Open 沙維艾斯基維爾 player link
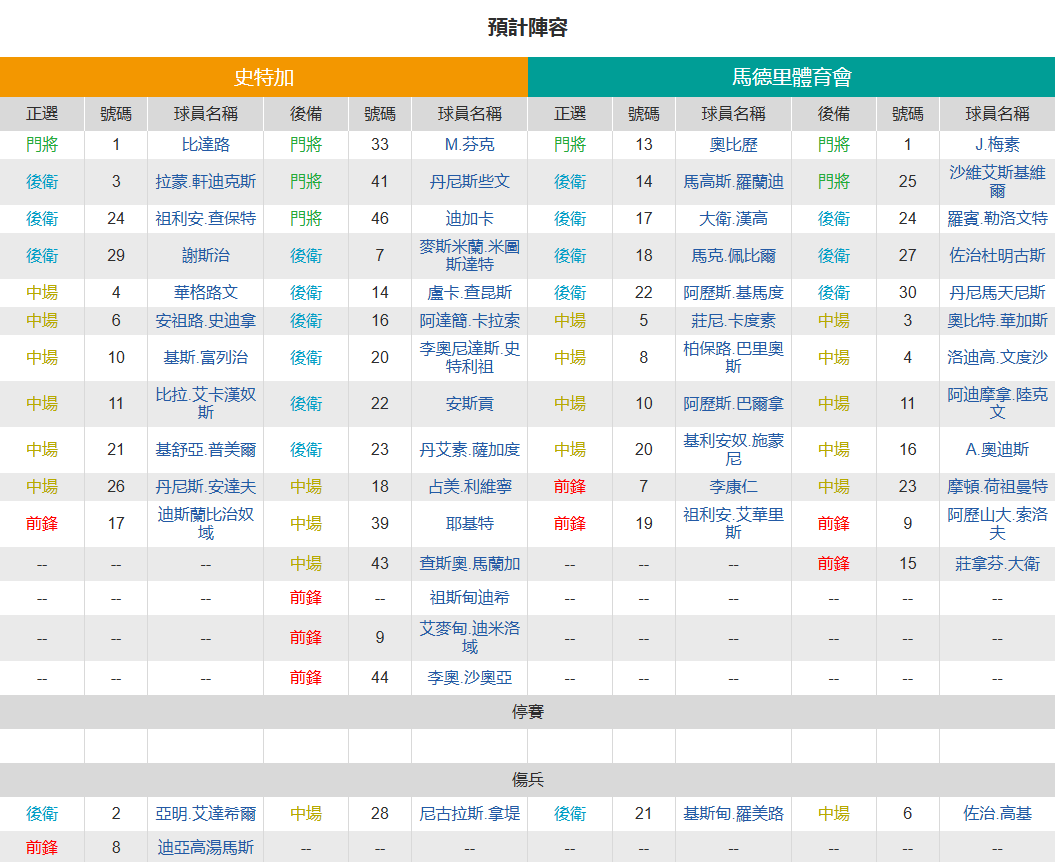The image size is (1055, 862). pos(997,182)
